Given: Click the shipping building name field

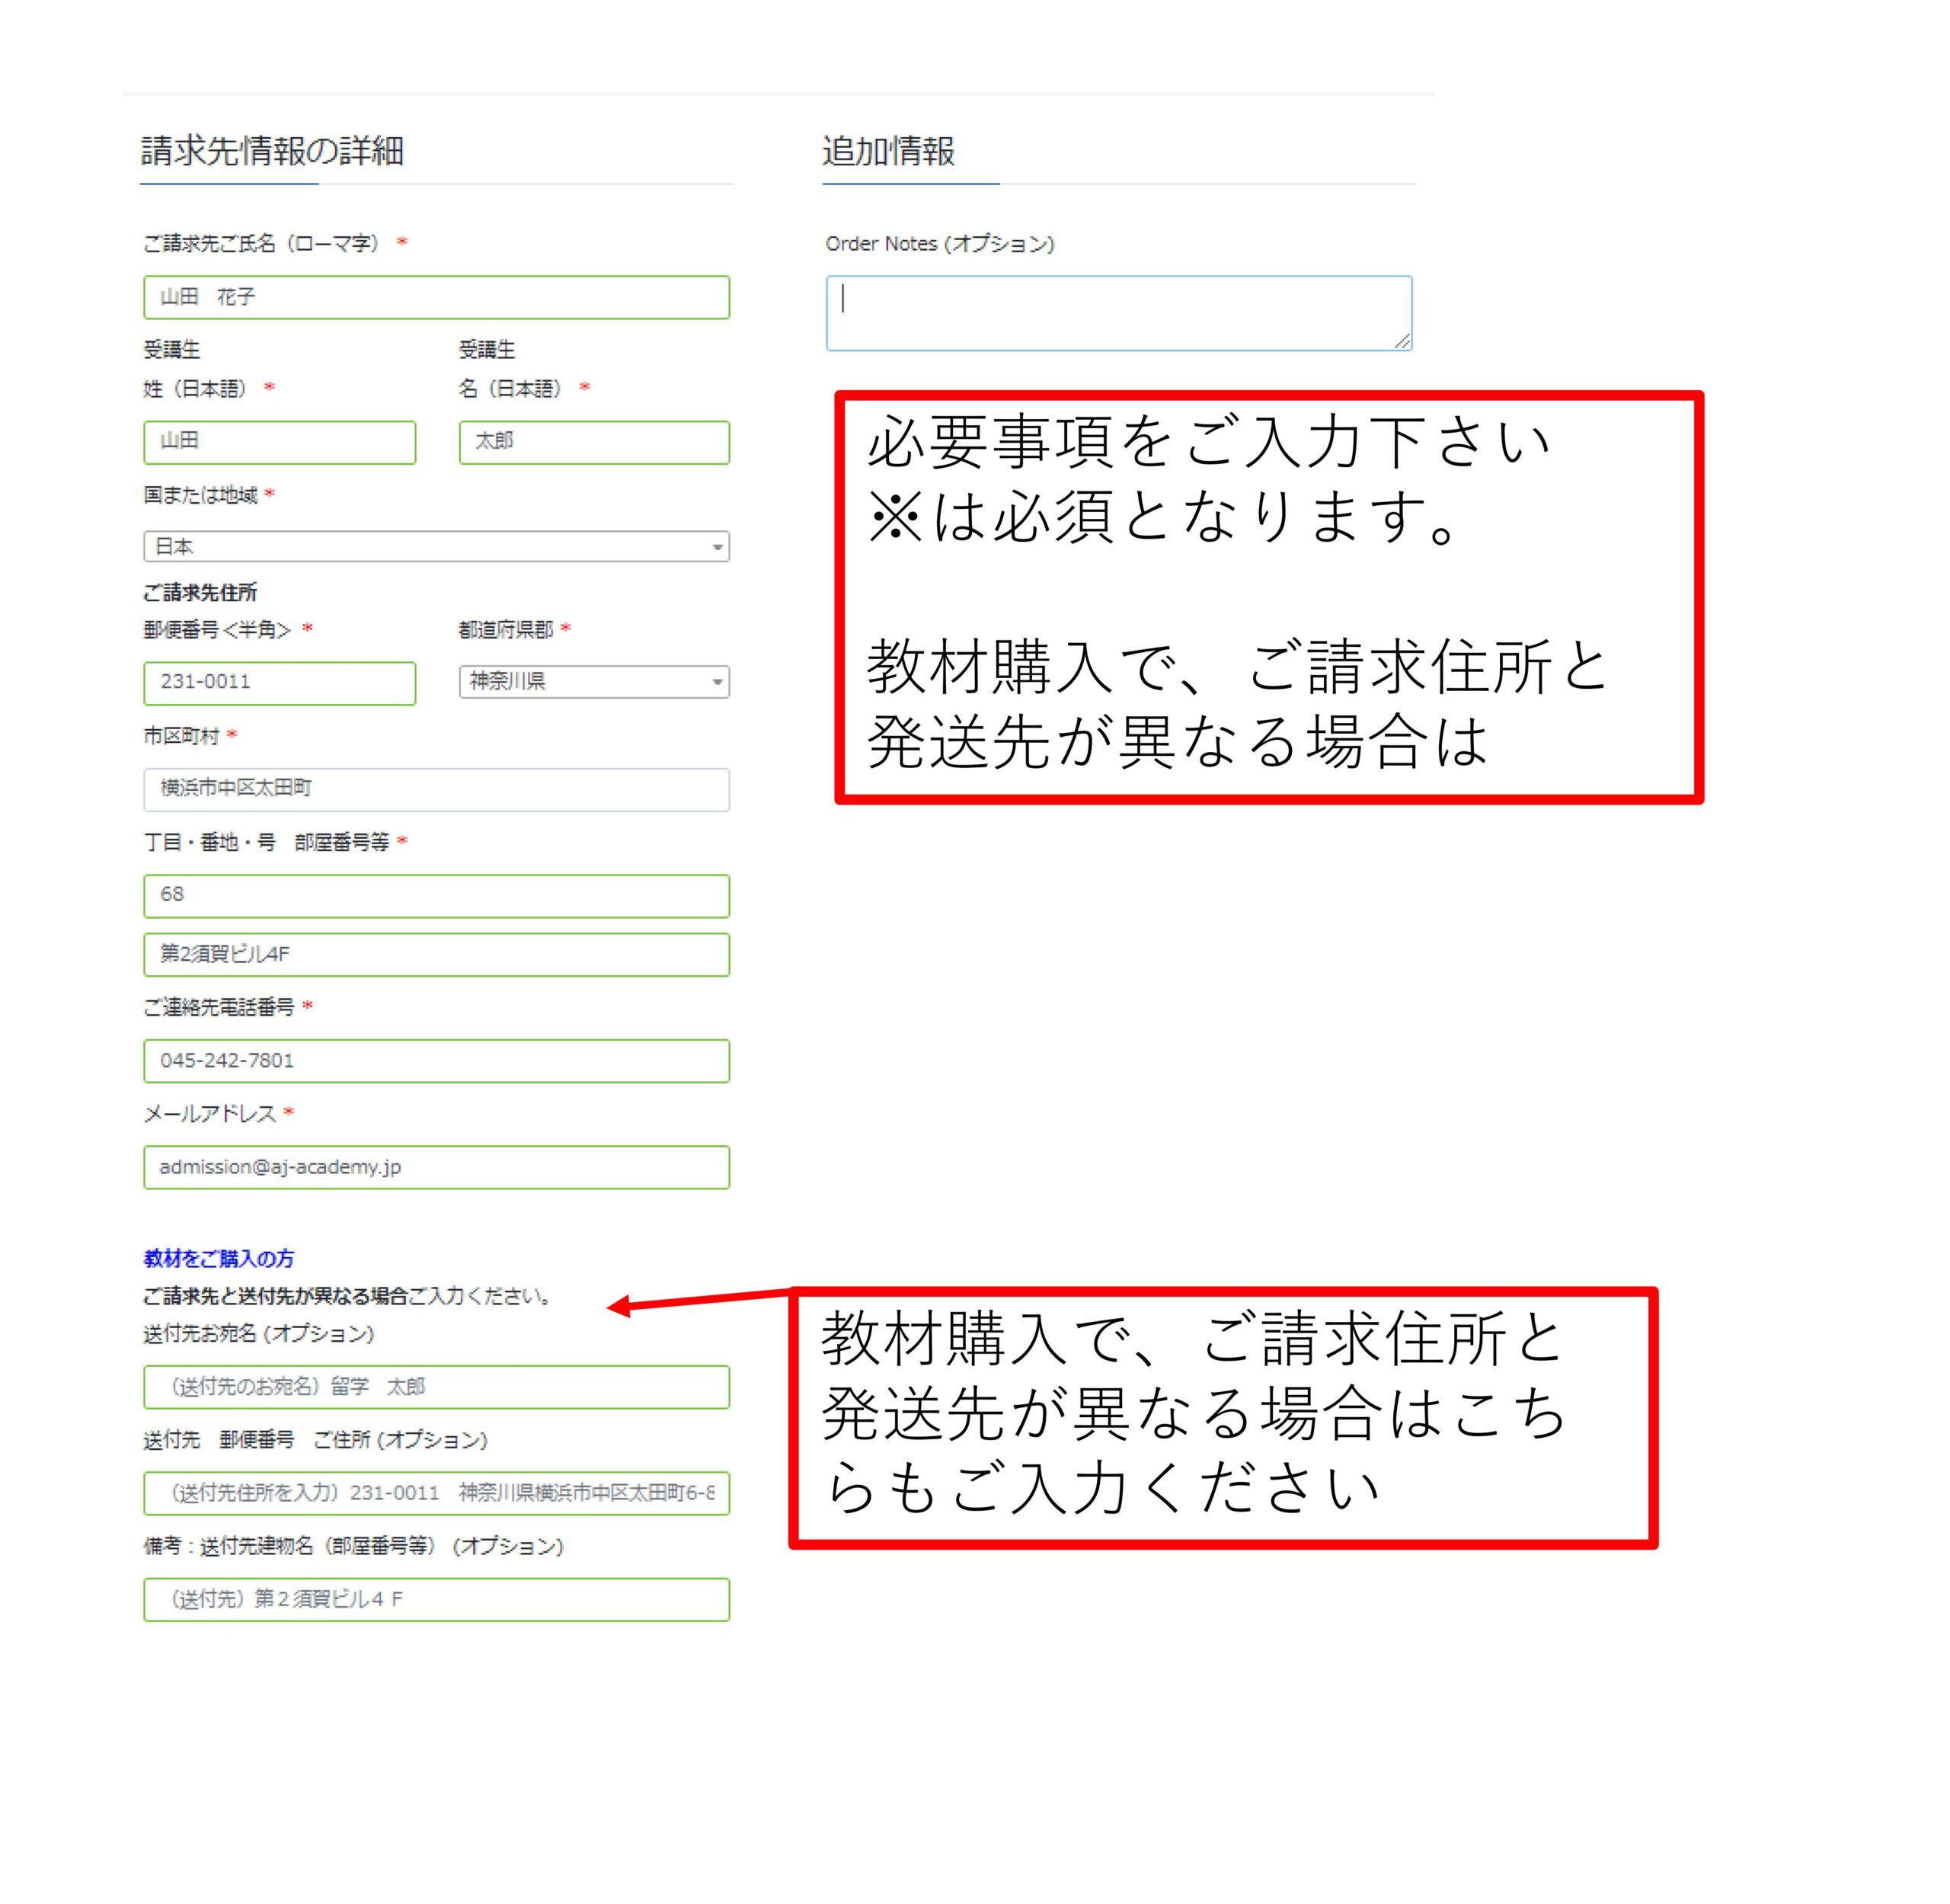Looking at the screenshot, I should pos(436,1599).
